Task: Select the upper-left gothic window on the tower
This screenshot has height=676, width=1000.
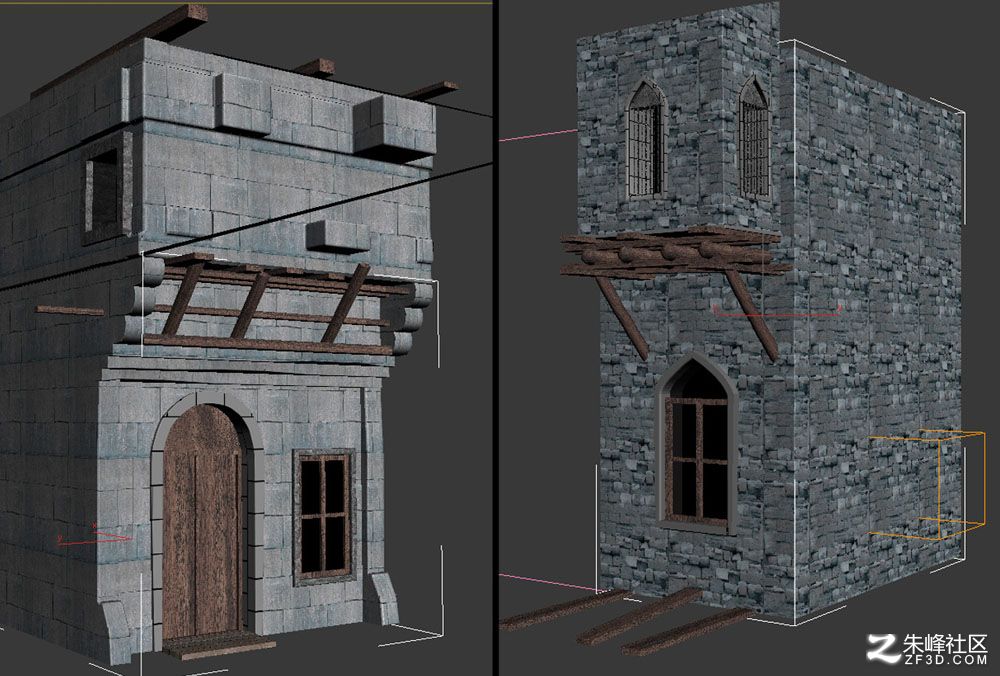Action: click(x=646, y=138)
